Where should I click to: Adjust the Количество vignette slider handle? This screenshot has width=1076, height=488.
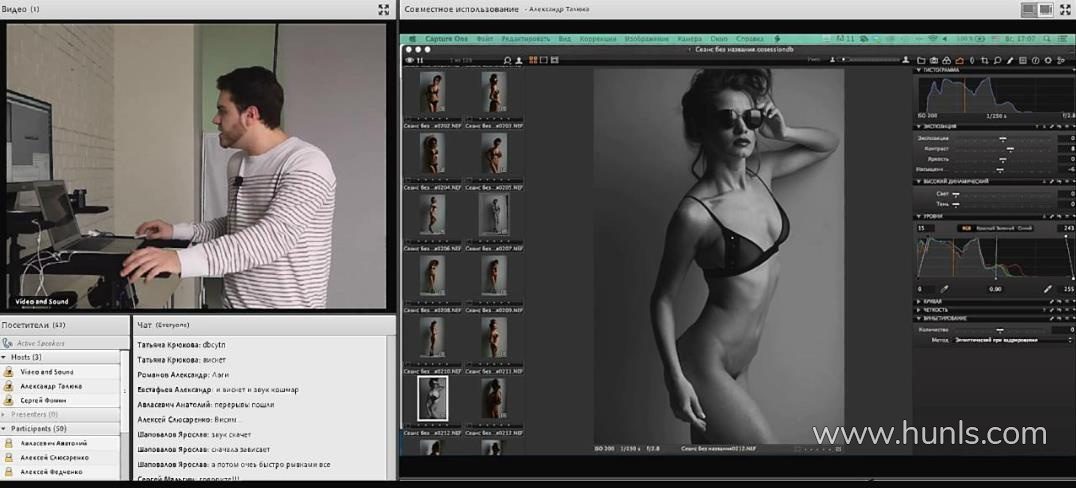(x=1001, y=329)
